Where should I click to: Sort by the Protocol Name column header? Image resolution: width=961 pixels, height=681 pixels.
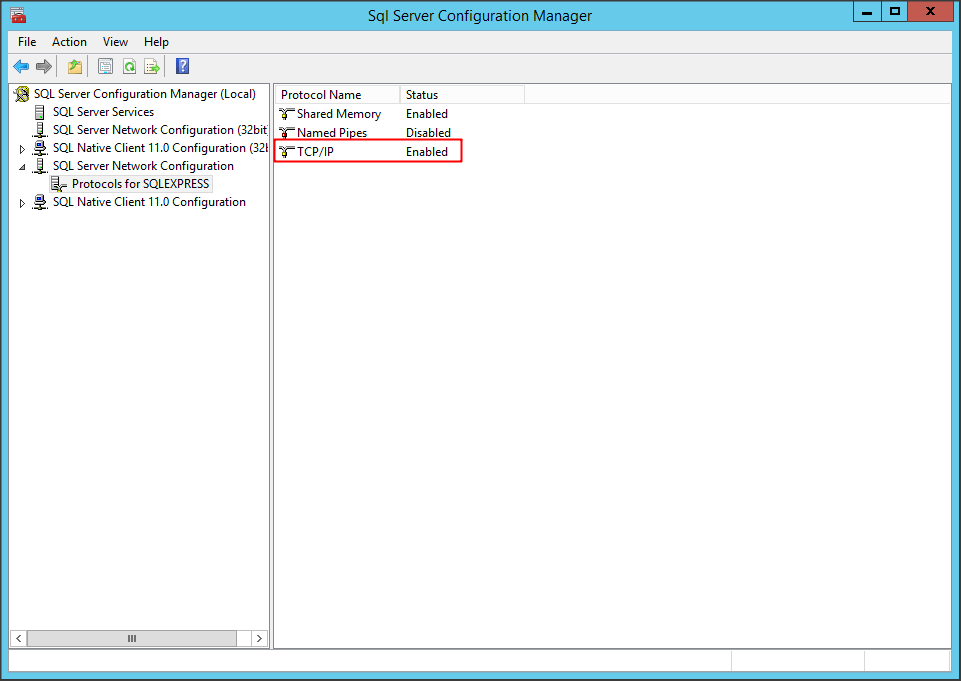coord(337,95)
